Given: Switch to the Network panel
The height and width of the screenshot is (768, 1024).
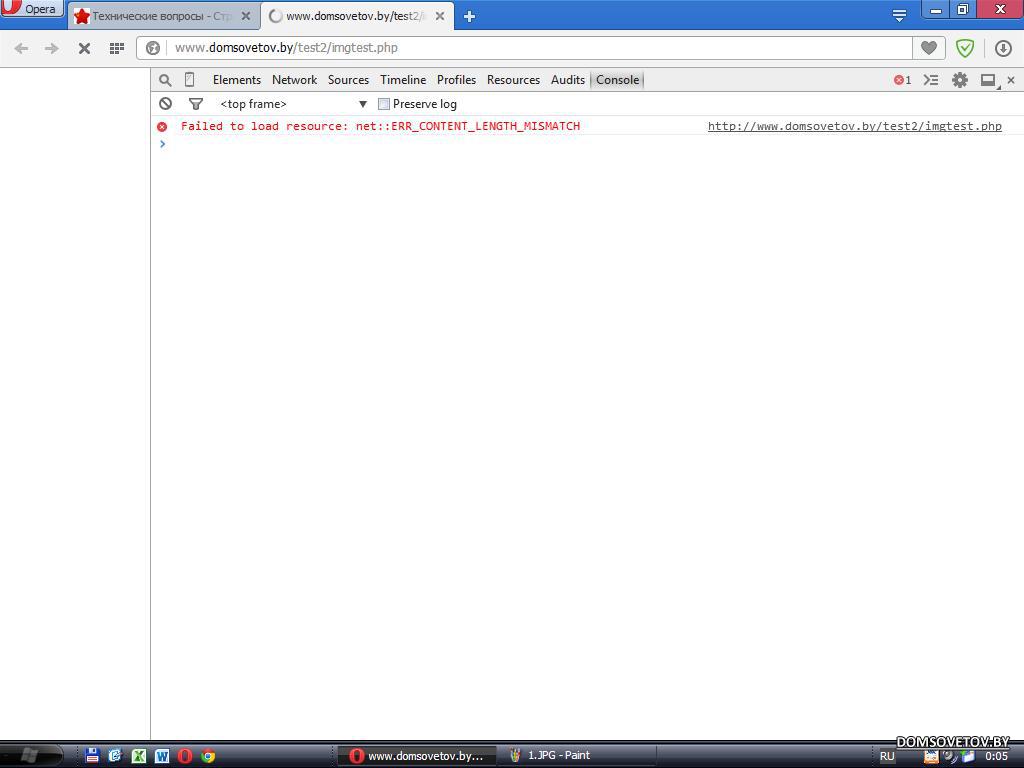Looking at the screenshot, I should [x=295, y=80].
